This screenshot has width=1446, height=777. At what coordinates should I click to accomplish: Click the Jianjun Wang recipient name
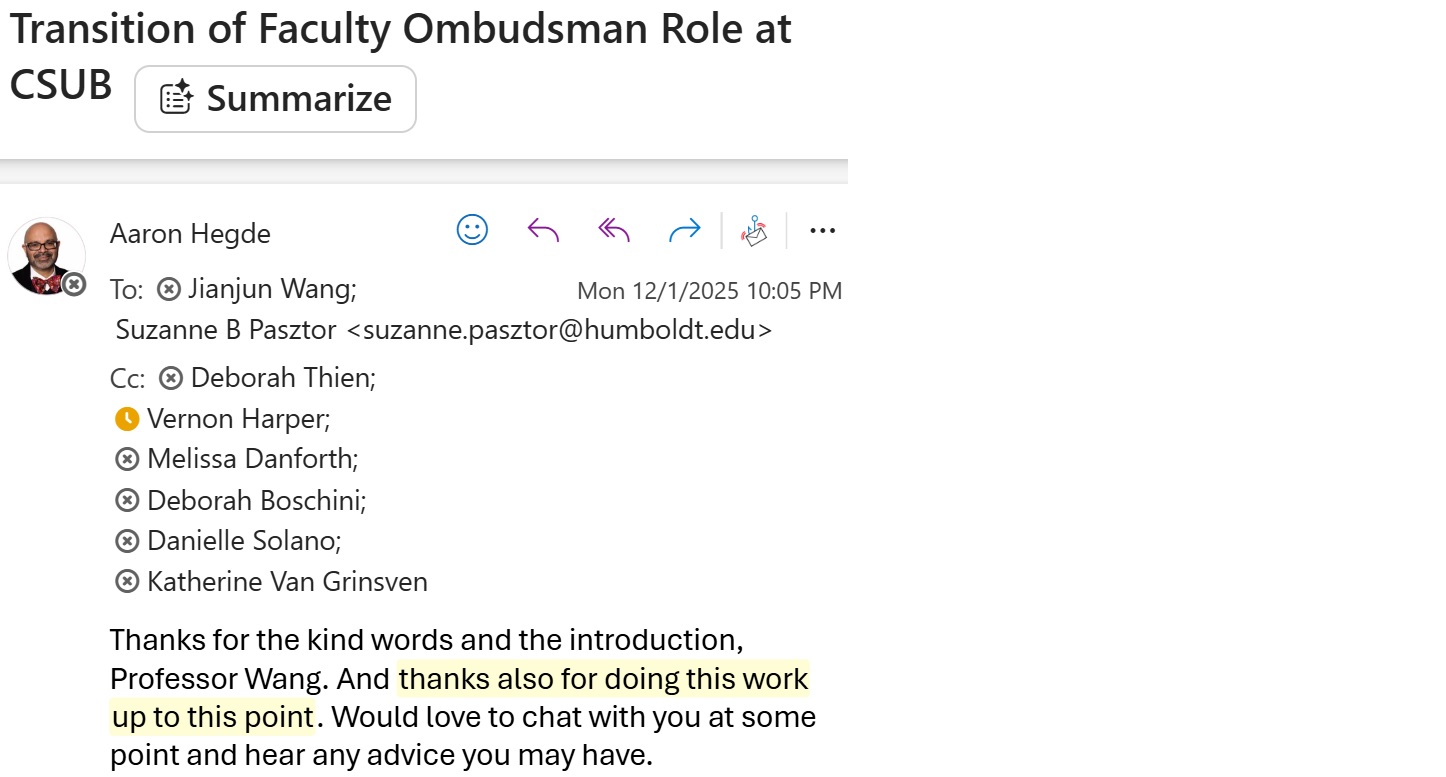(271, 289)
